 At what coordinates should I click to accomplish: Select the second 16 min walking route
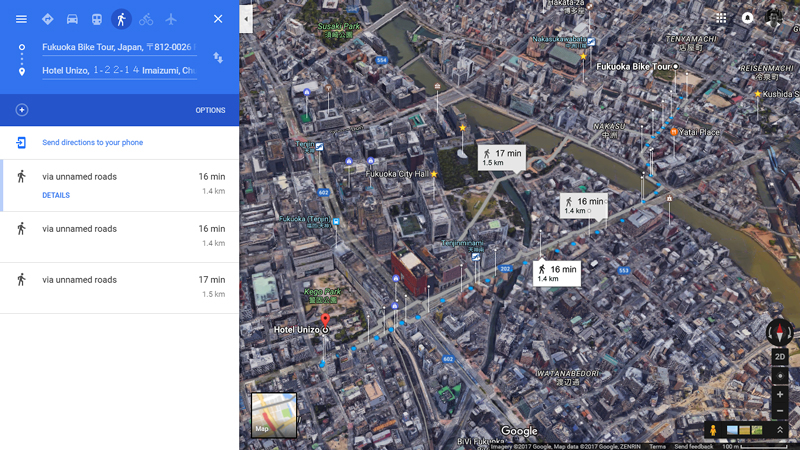(119, 237)
